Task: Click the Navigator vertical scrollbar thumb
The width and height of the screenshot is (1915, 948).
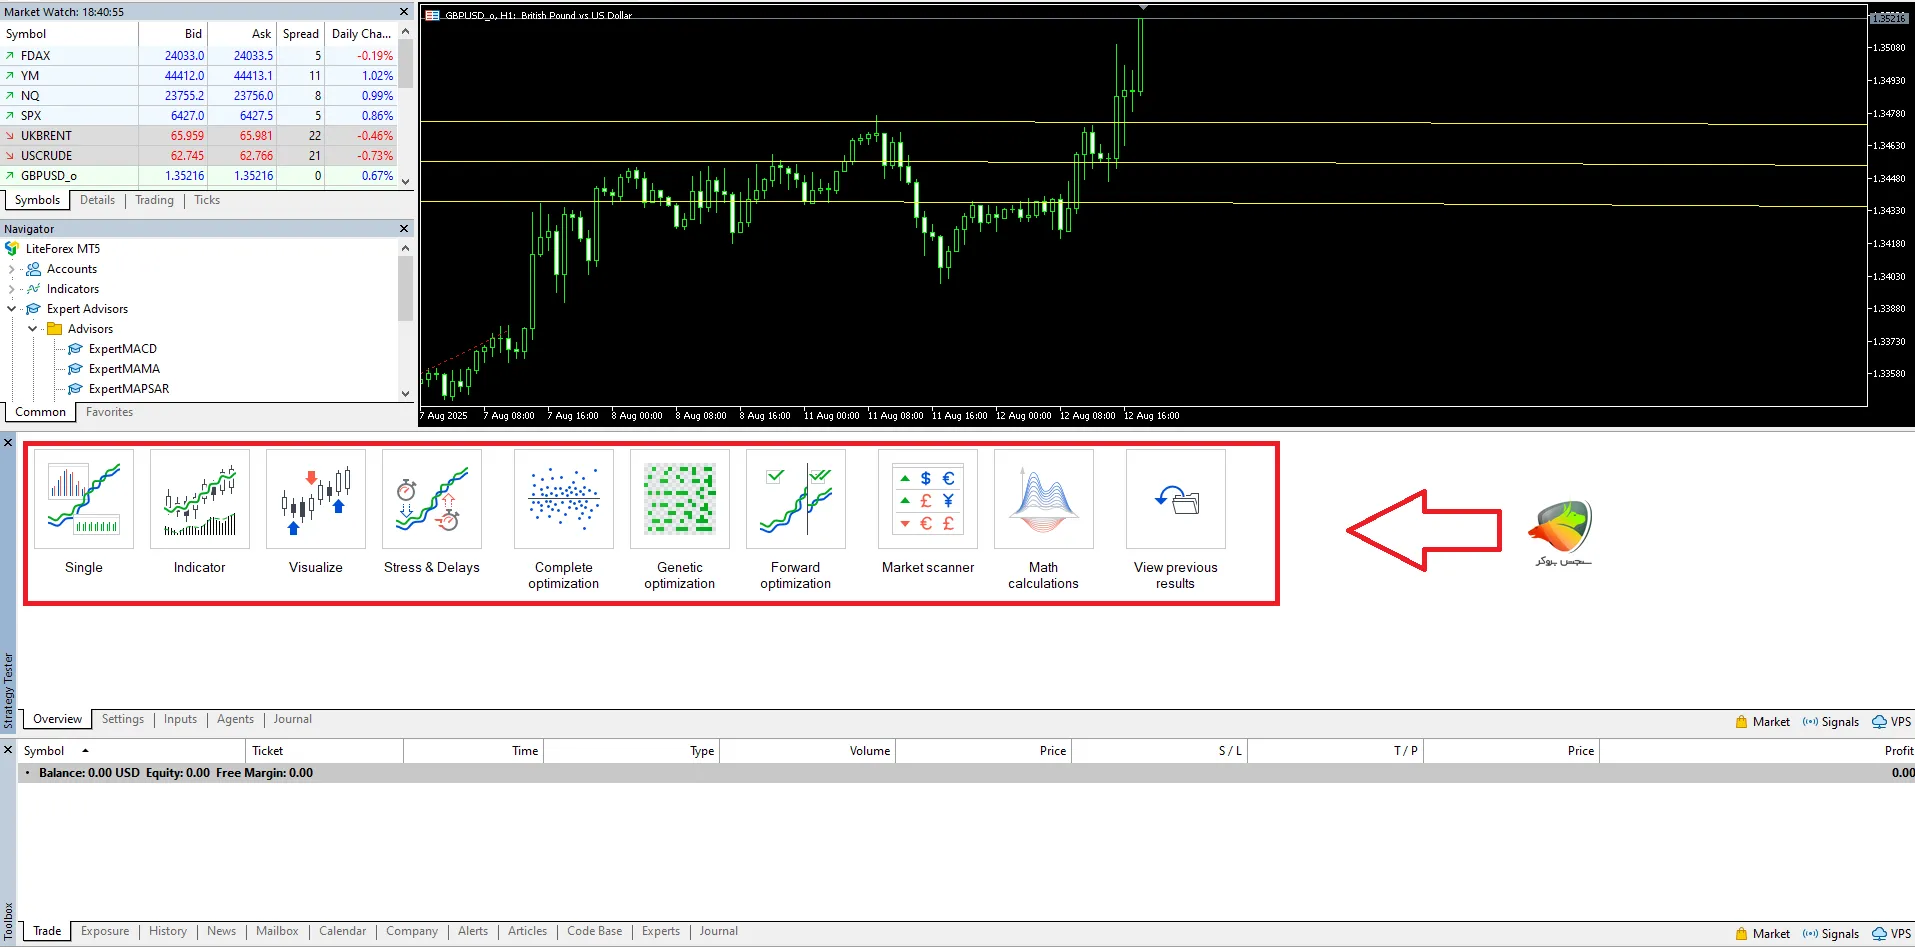Action: point(405,288)
